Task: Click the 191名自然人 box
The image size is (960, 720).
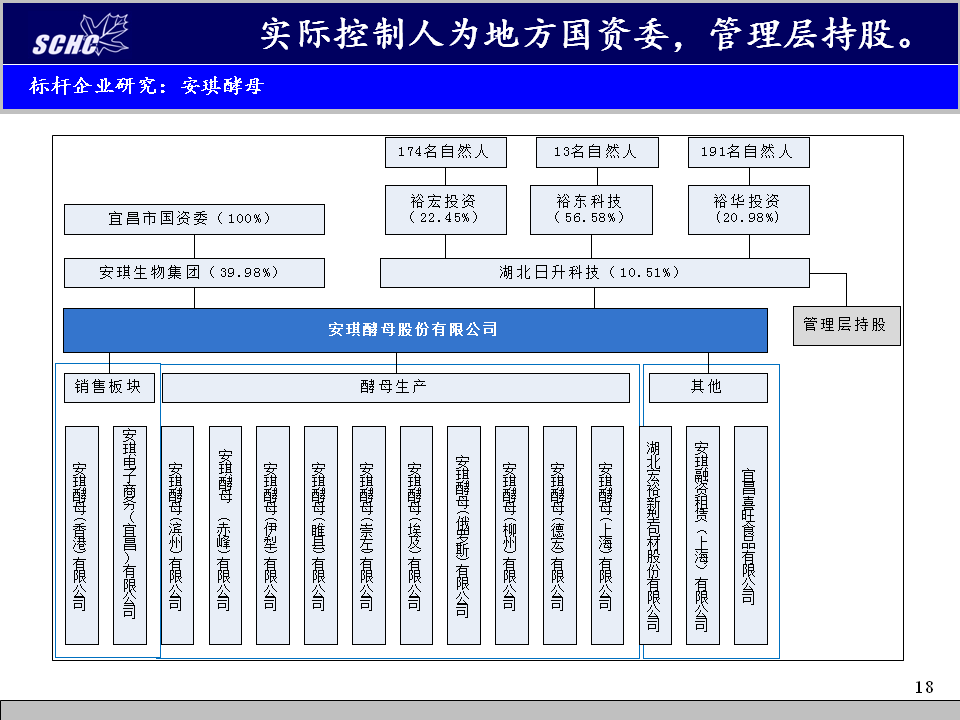Action: click(x=748, y=153)
